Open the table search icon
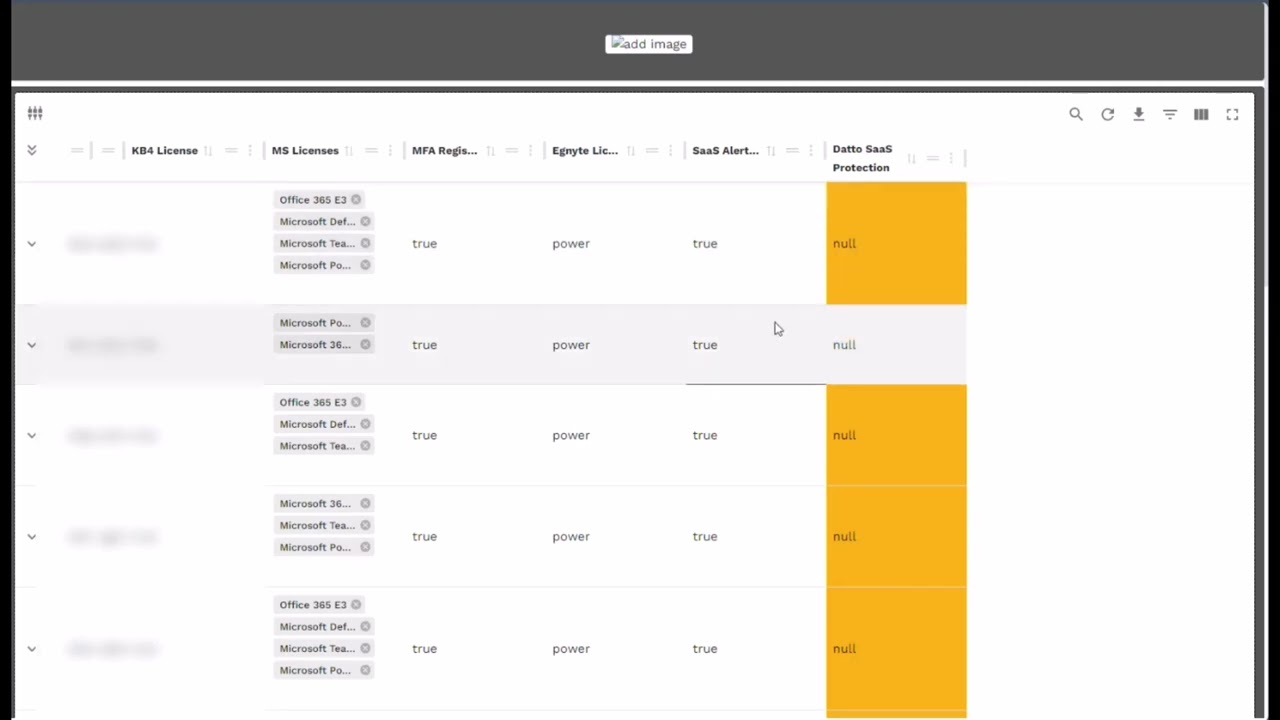The image size is (1280, 720). click(1076, 114)
